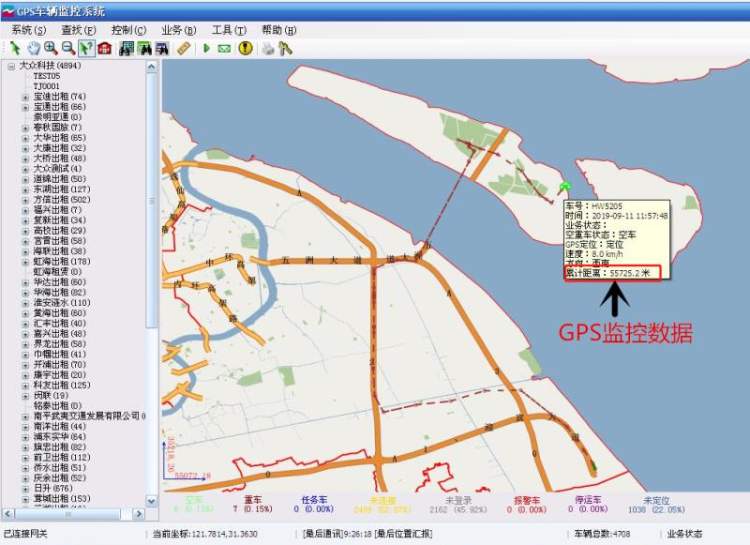Click the vehicle tree vertical scrollbar
Screen dimensions: 750x545
point(152,200)
